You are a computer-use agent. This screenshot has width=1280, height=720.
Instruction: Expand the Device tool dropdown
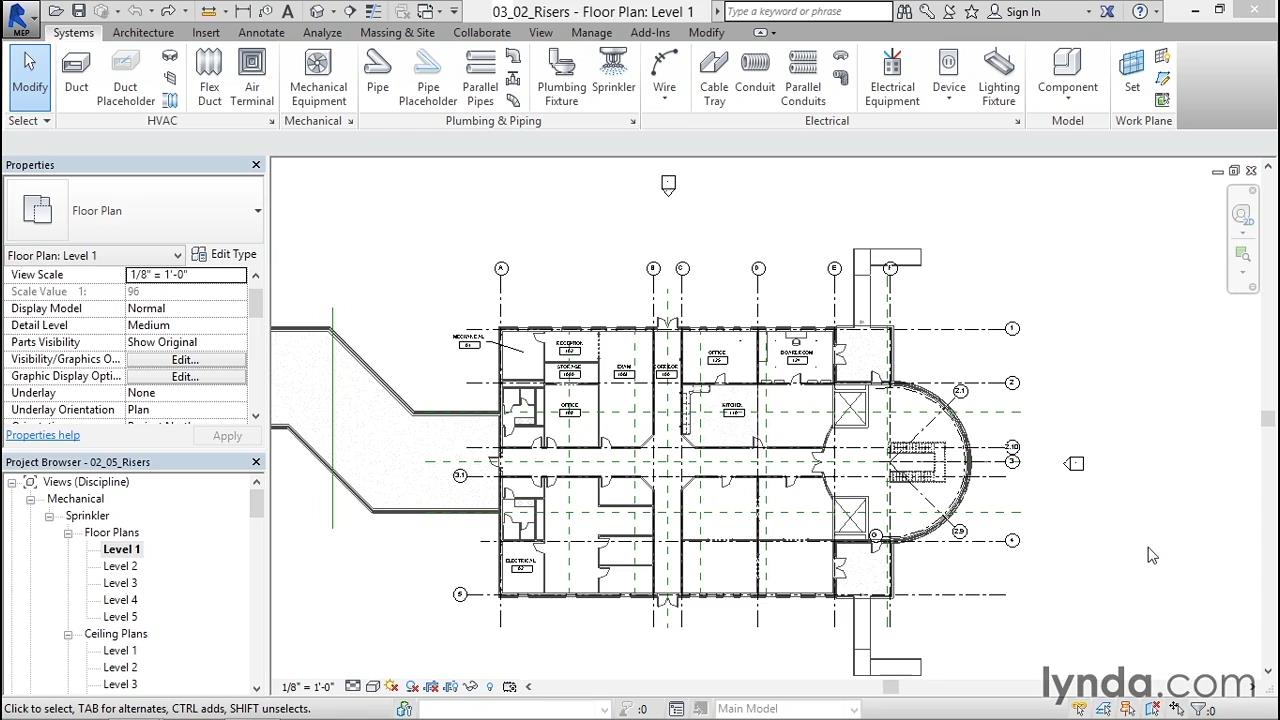click(x=948, y=98)
